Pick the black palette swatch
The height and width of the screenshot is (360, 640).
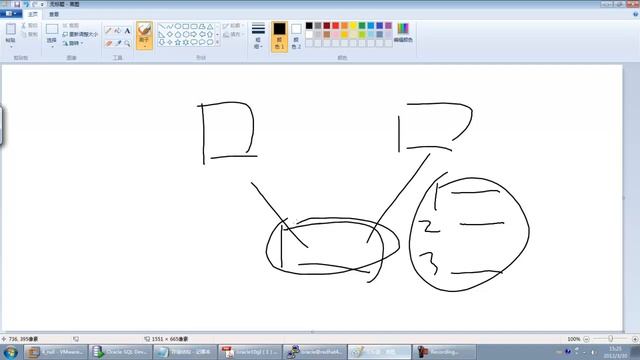pyautogui.click(x=309, y=26)
